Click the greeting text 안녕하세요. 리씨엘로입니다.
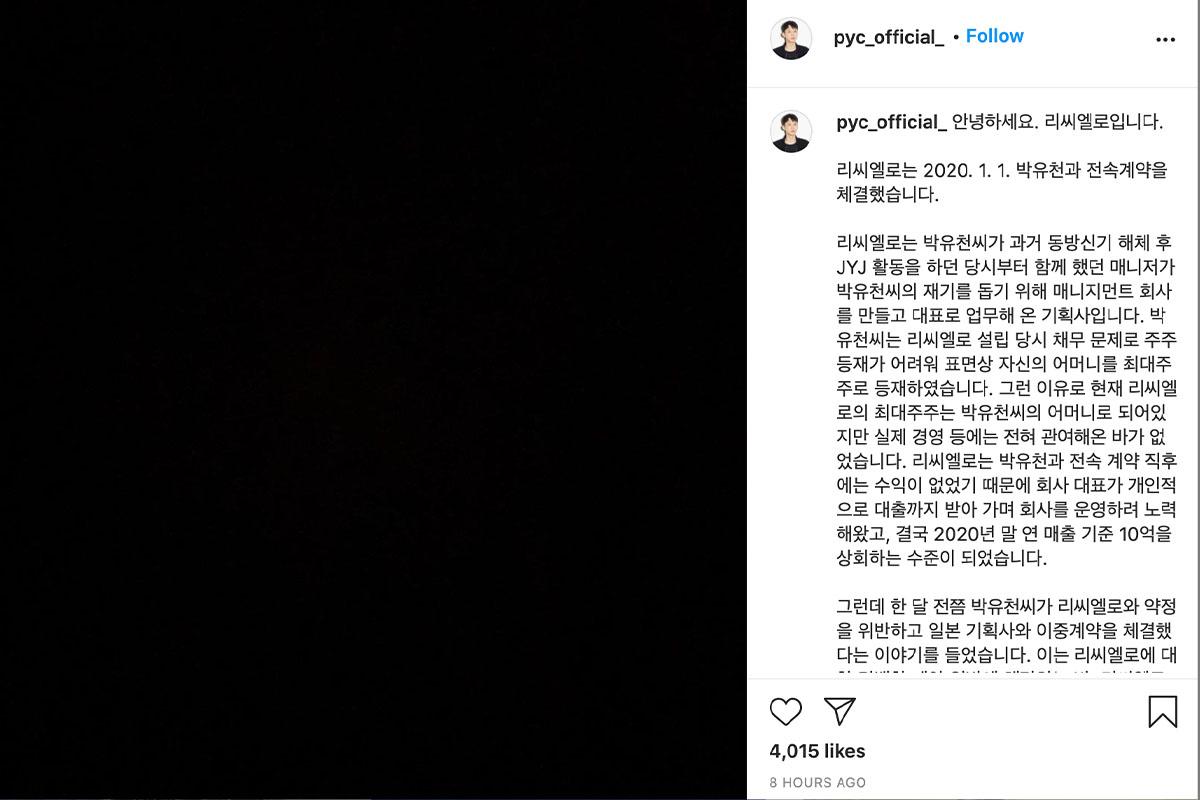 [1057, 123]
